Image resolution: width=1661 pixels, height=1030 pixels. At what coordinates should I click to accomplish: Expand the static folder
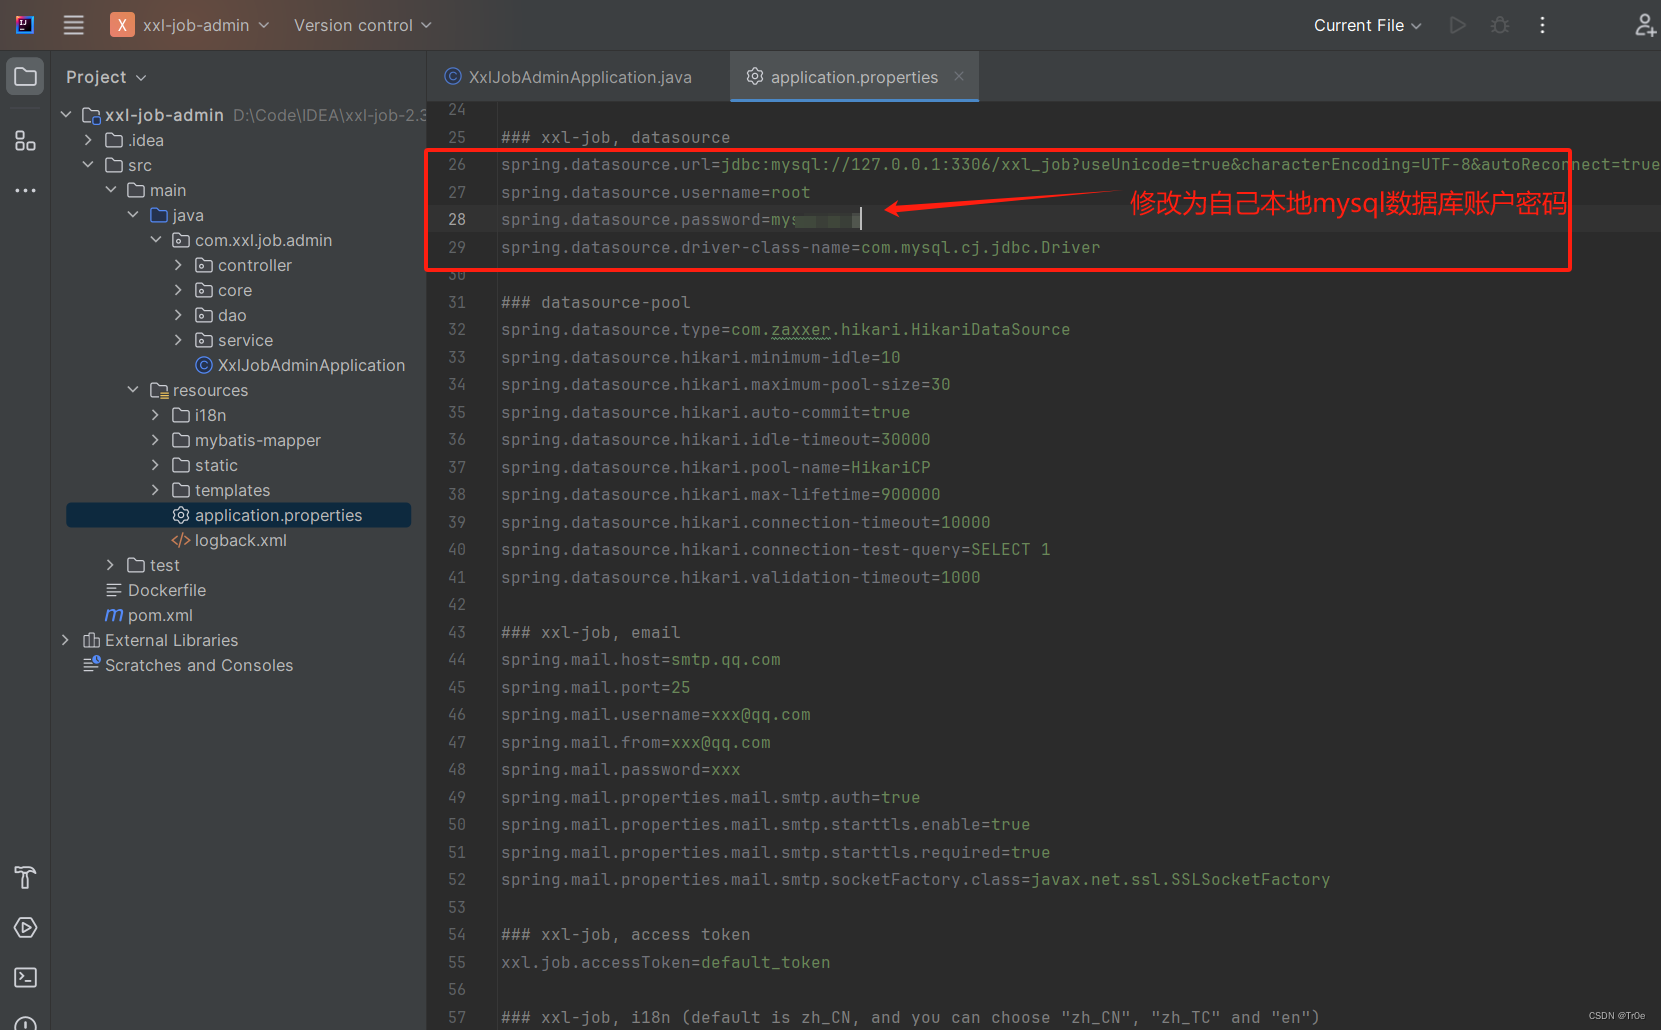click(155, 465)
